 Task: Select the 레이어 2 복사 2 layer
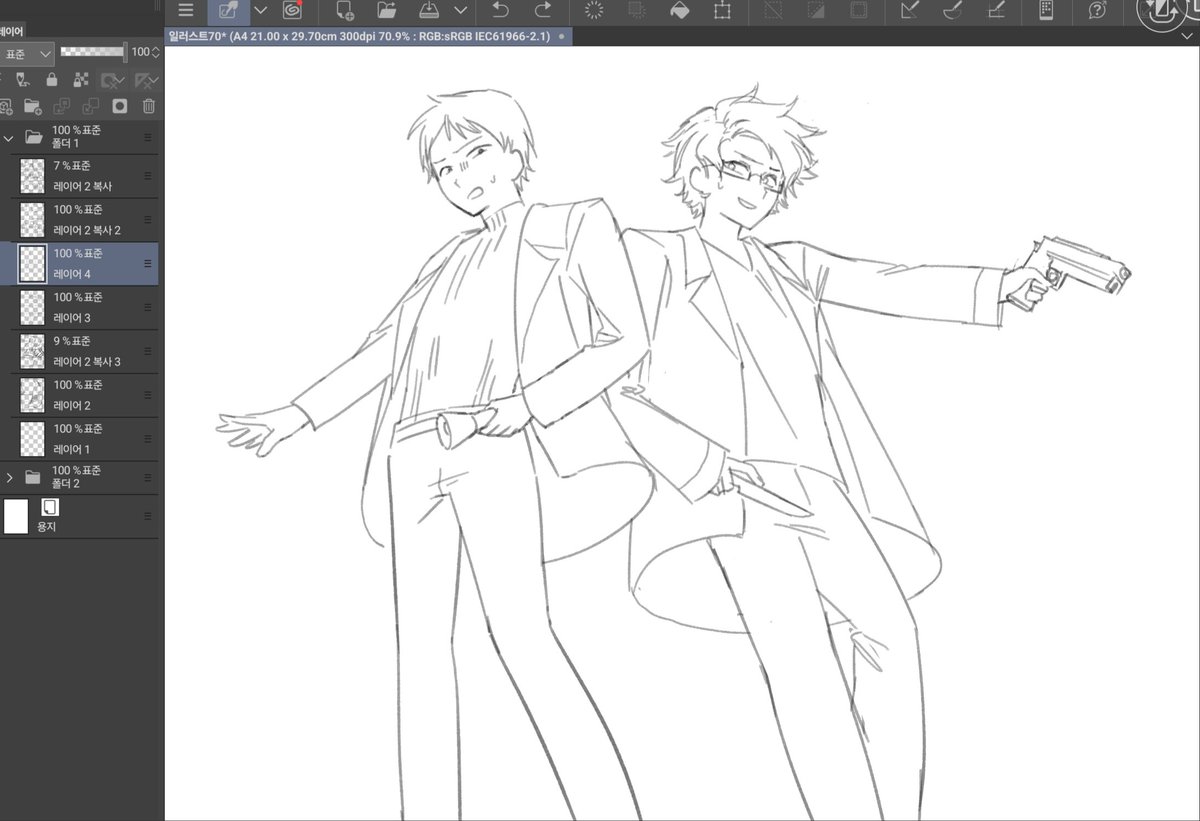79,221
